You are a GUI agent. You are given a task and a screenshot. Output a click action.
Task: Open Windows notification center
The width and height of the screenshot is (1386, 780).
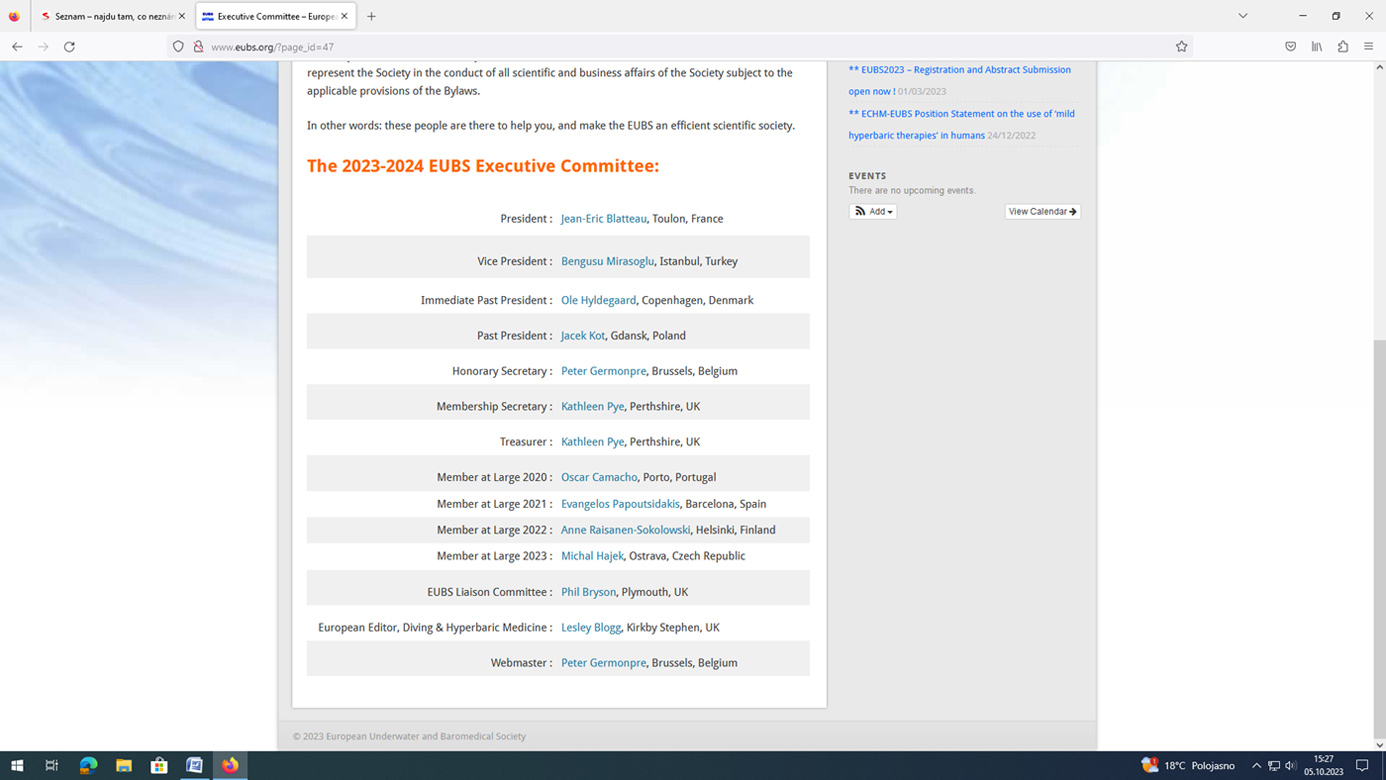pos(1362,765)
